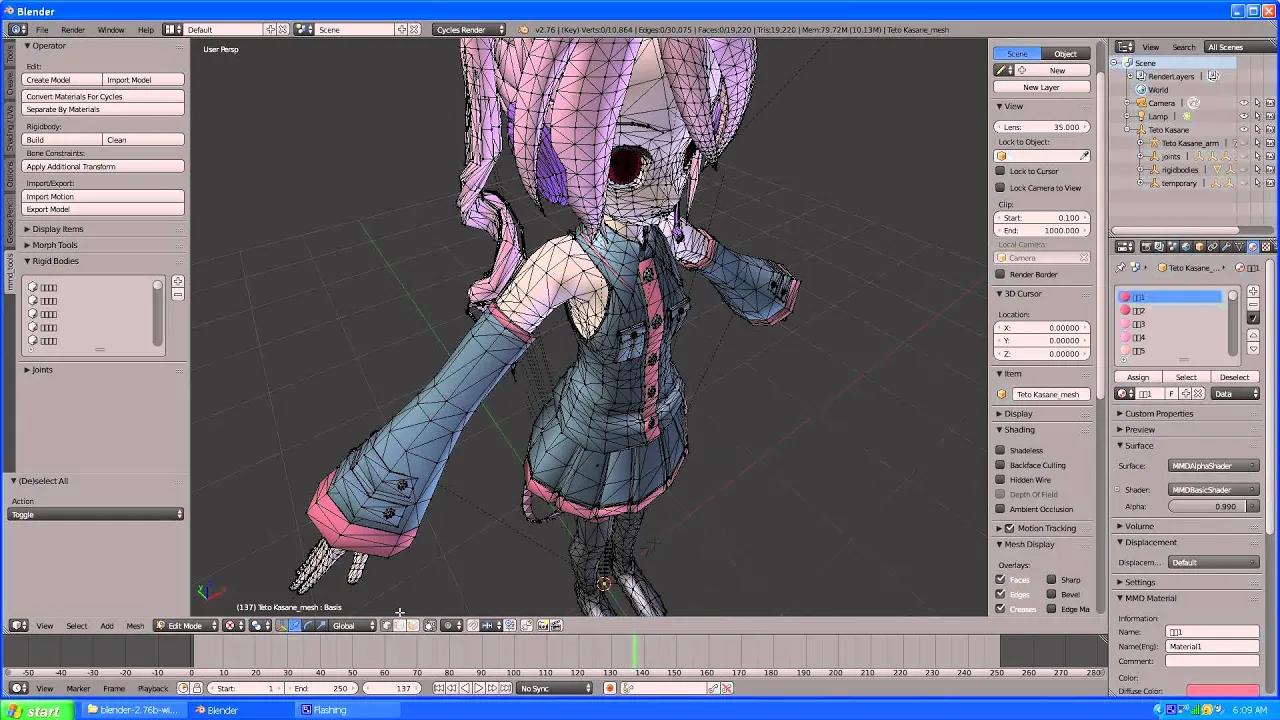1280x720 pixels.
Task: Click the New Layer button
Action: pos(1041,87)
